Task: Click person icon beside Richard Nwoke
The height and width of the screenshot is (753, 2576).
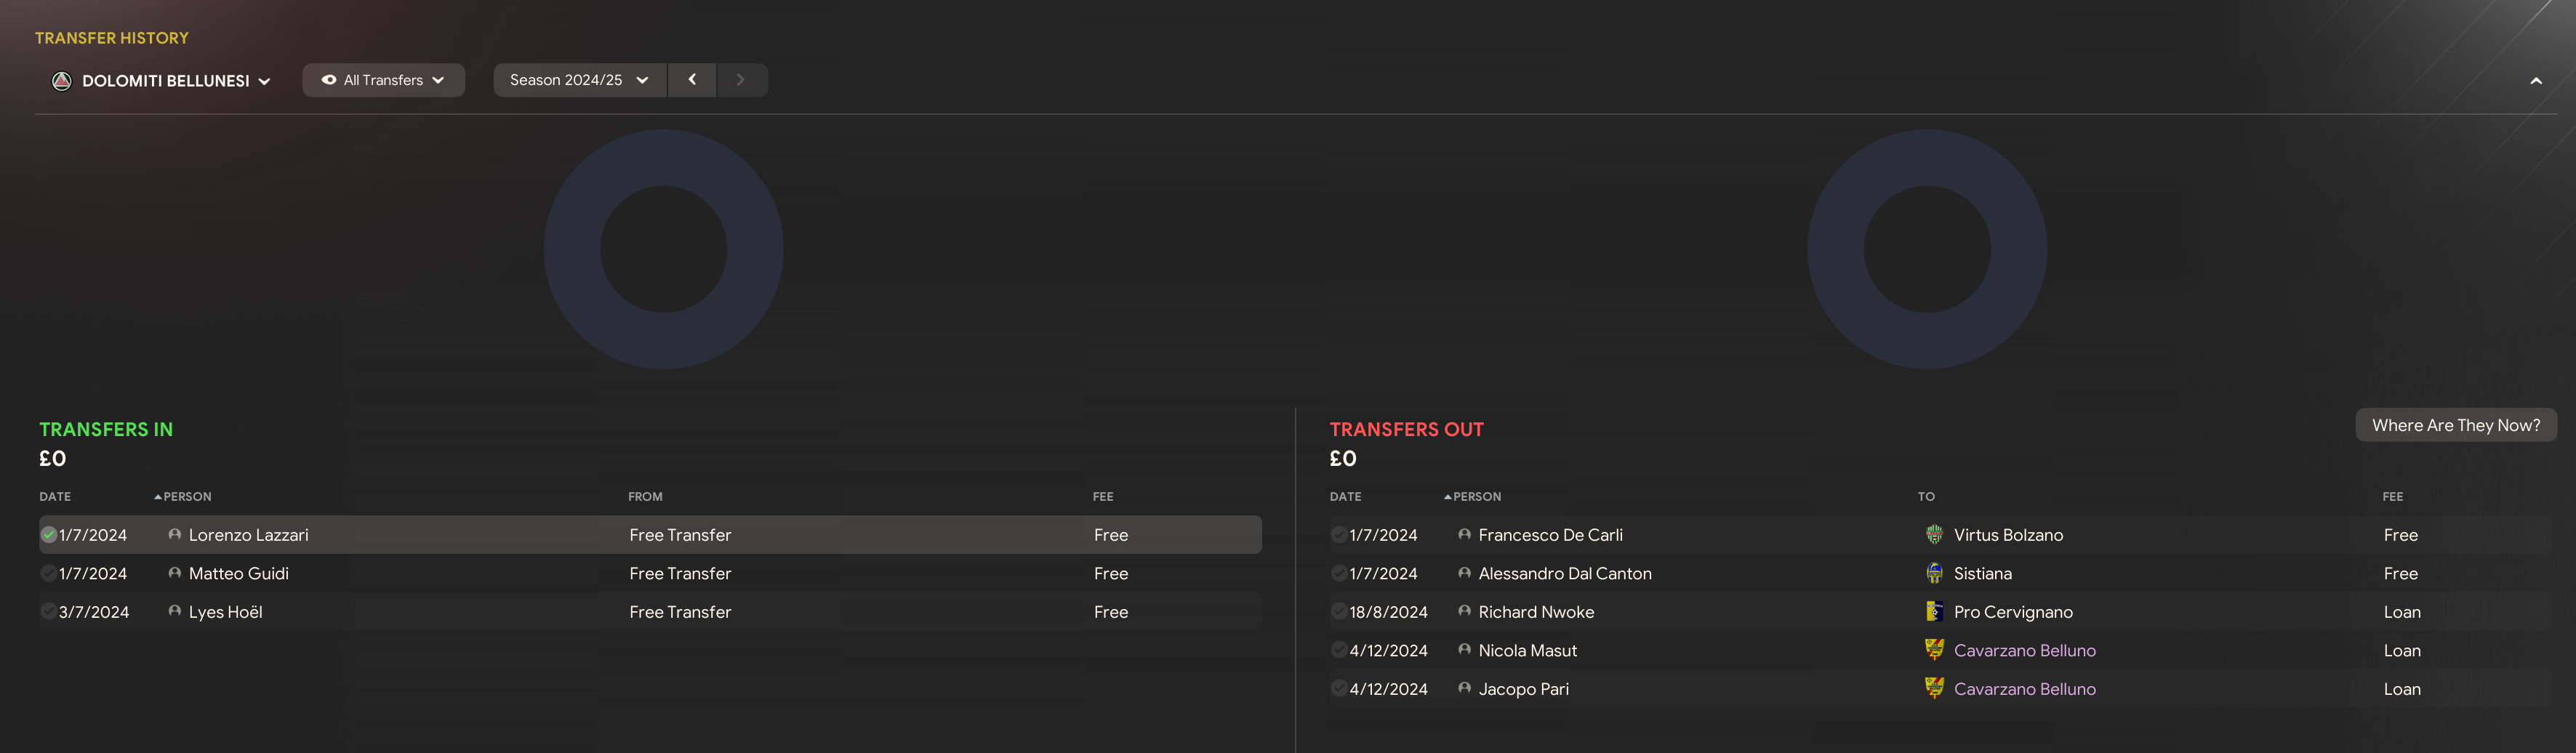Action: (x=1464, y=611)
